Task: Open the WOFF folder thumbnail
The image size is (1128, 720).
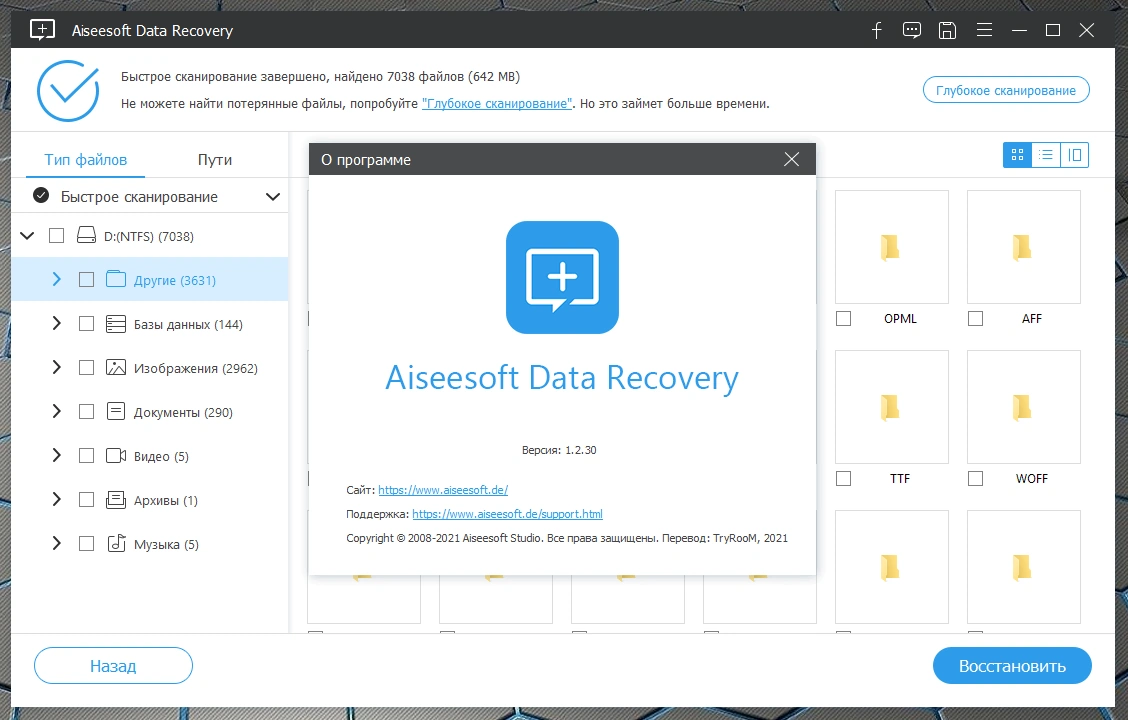Action: pyautogui.click(x=1024, y=406)
